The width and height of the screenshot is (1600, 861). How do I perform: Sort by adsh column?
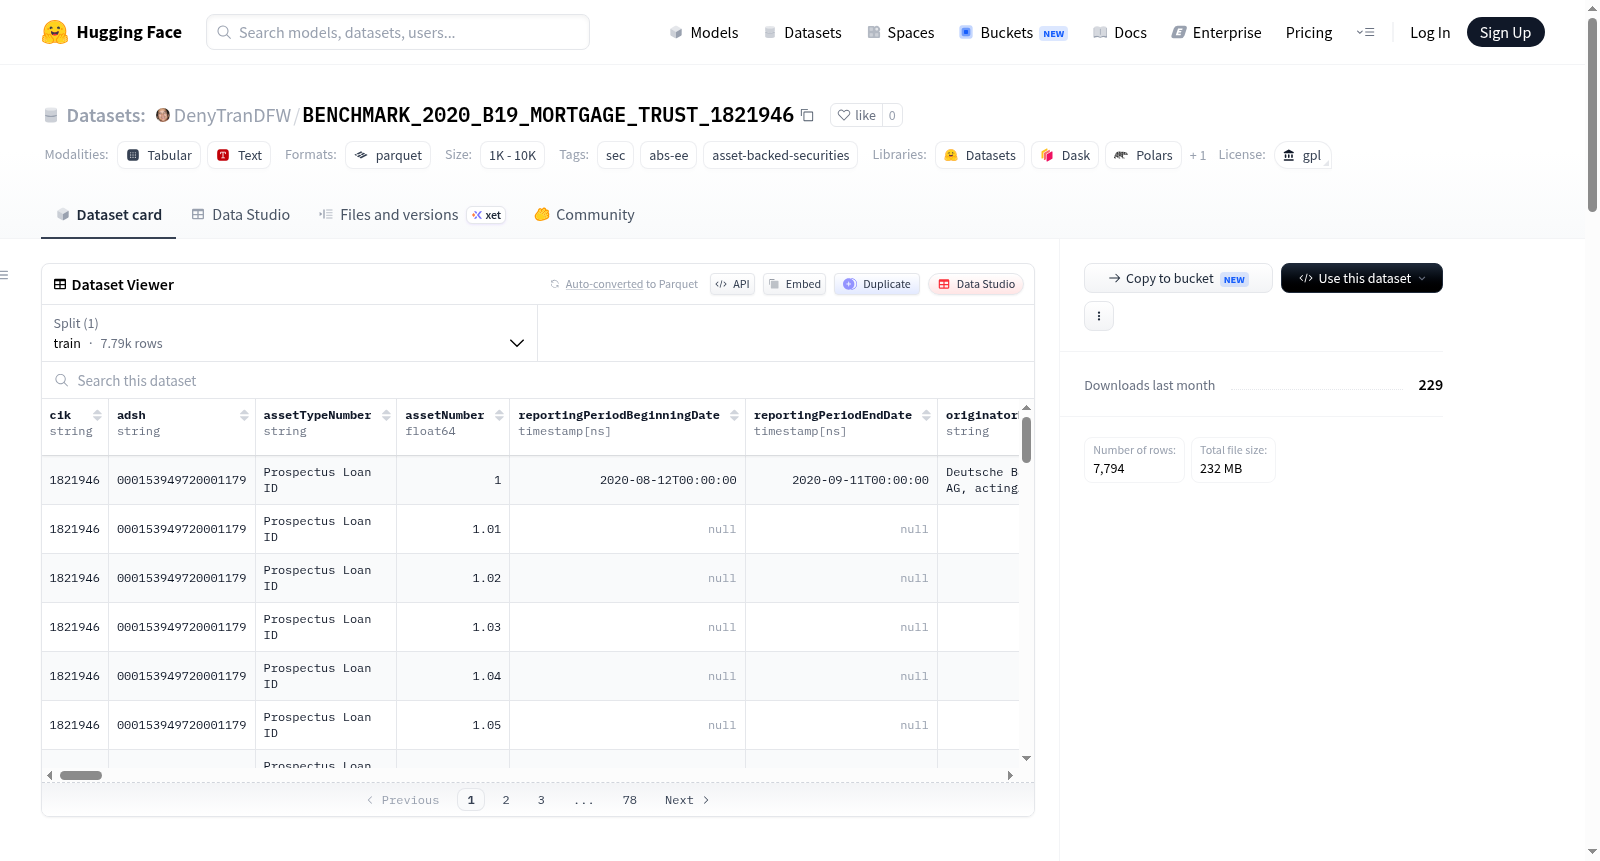click(x=244, y=415)
